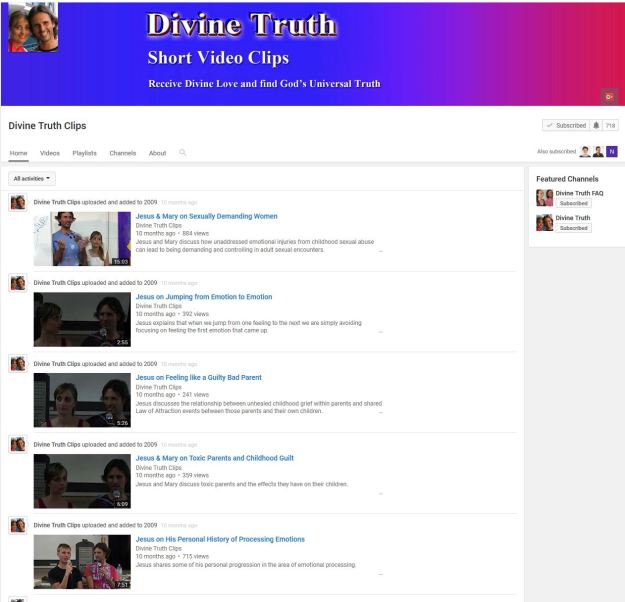Expand description of Toxic Parents video
This screenshot has width=625, height=602.
[381, 493]
